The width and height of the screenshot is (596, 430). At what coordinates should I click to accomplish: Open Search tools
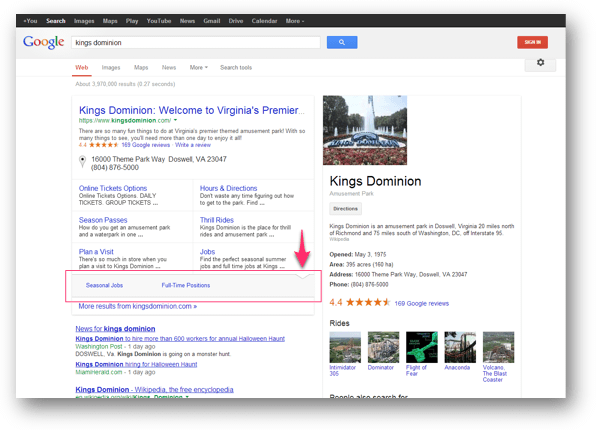coord(236,67)
